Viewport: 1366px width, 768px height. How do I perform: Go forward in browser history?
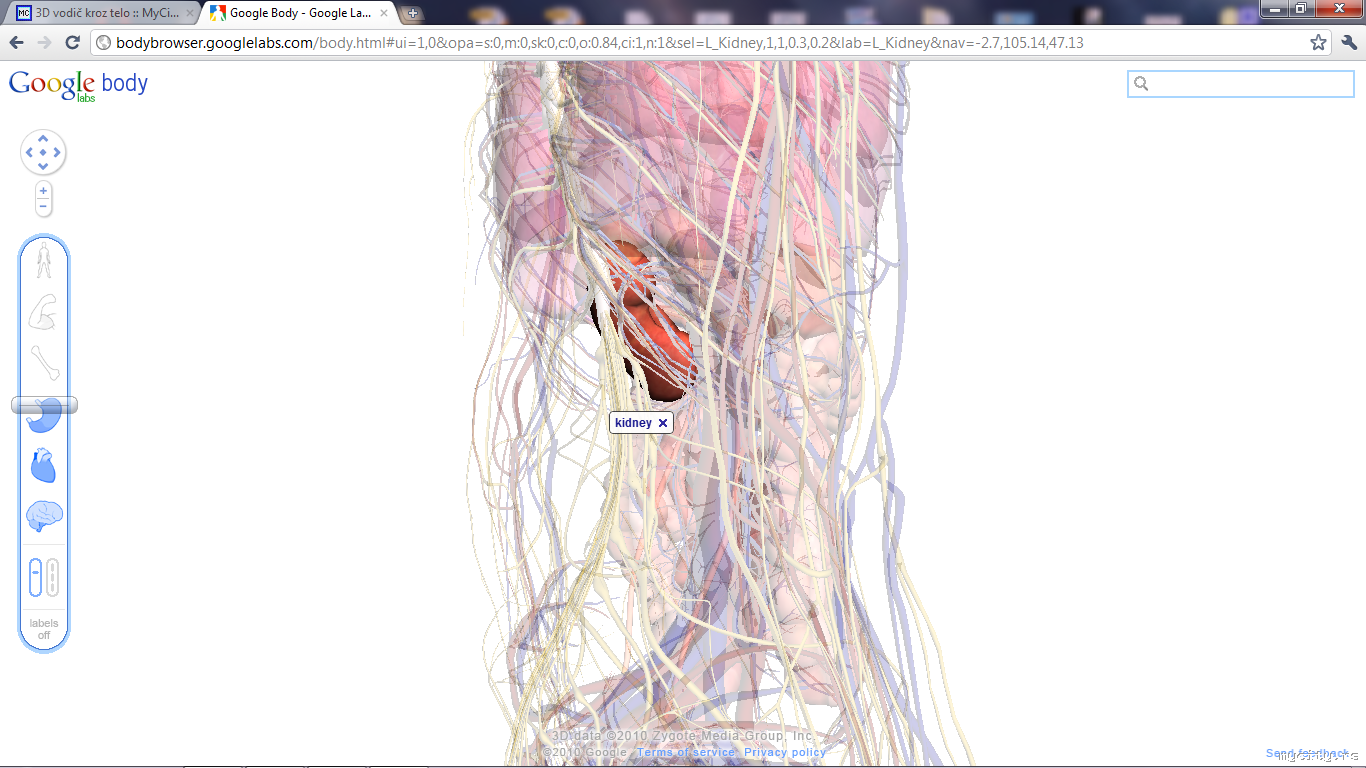pos(44,42)
